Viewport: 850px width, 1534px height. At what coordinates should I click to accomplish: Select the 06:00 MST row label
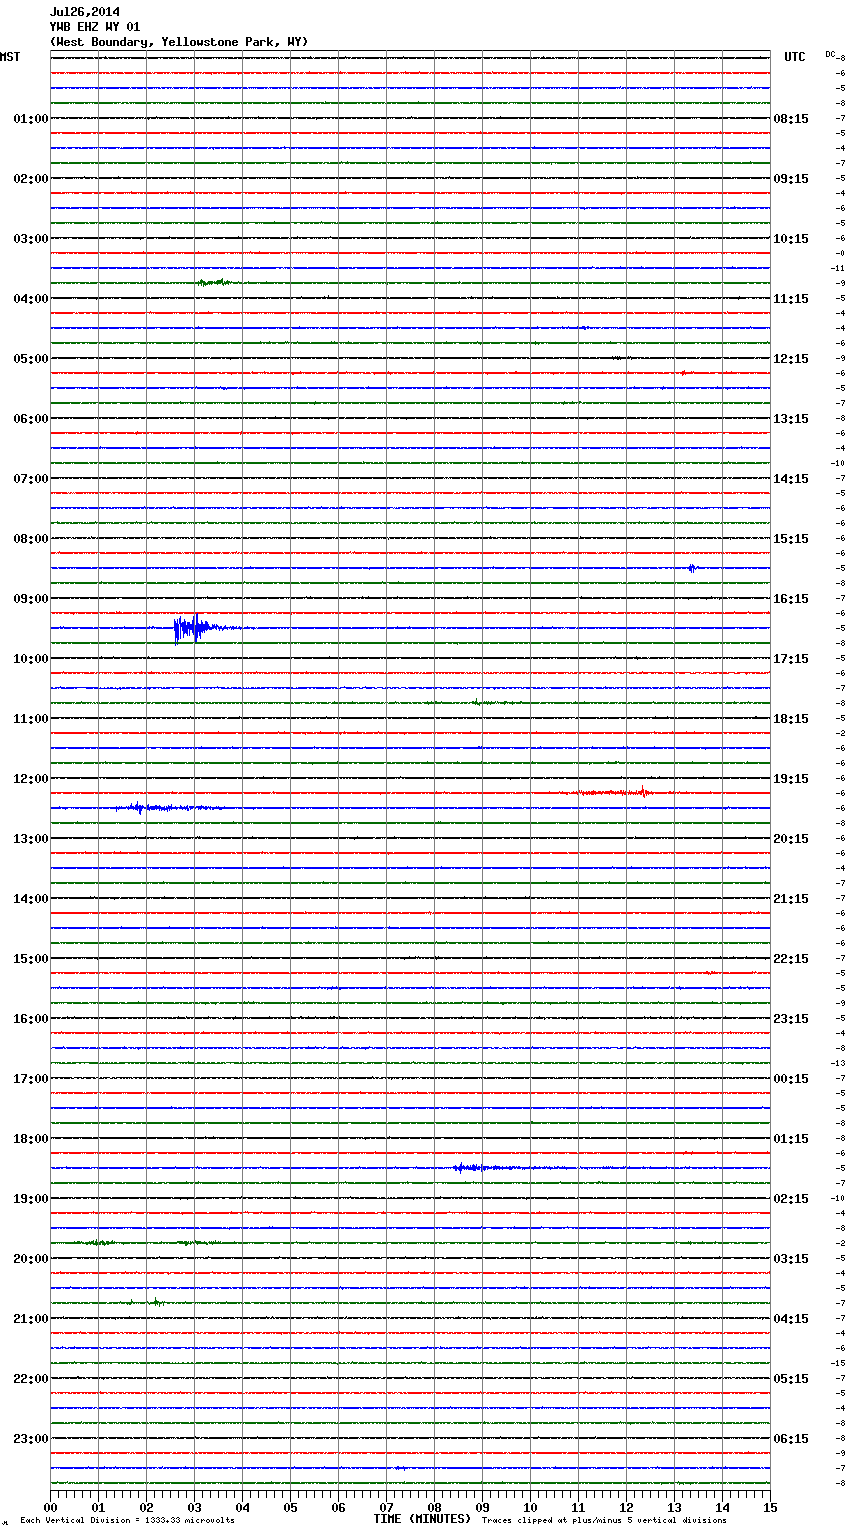coord(31,419)
